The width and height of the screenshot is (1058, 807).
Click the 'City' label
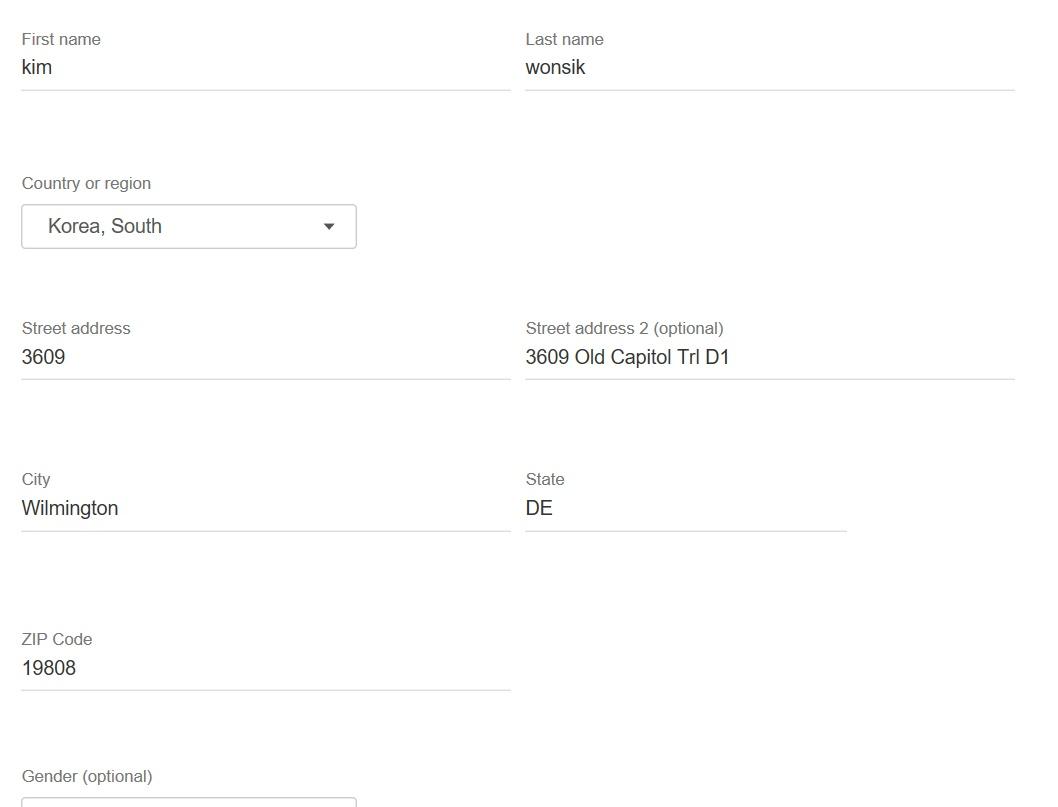pyautogui.click(x=36, y=479)
